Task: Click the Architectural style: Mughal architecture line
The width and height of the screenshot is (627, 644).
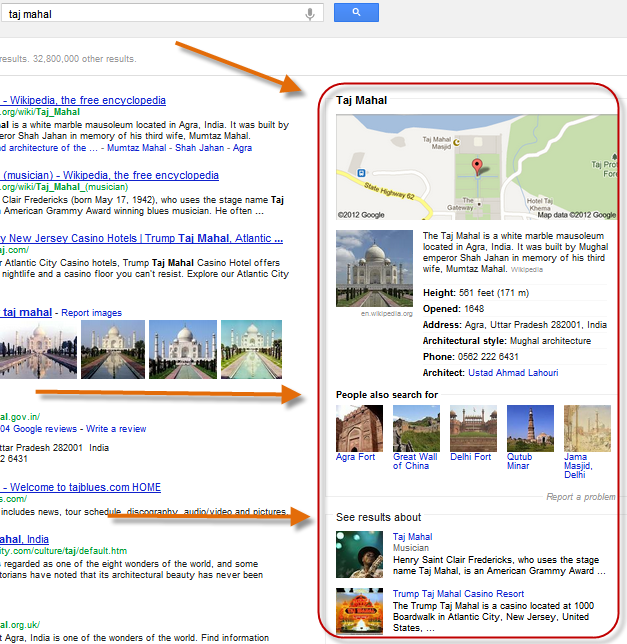Action: (x=507, y=341)
